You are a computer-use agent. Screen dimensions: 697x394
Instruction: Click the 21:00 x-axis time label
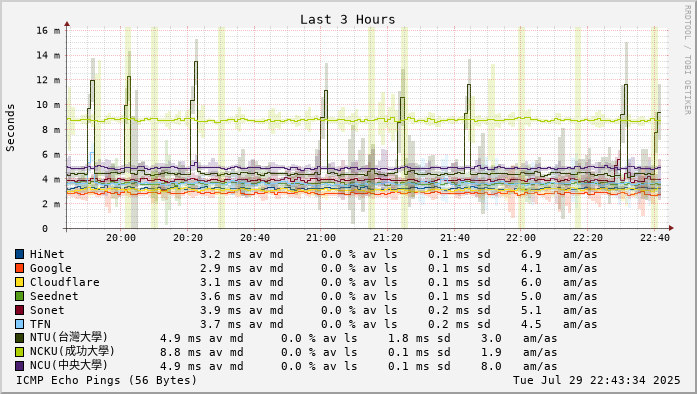(321, 238)
